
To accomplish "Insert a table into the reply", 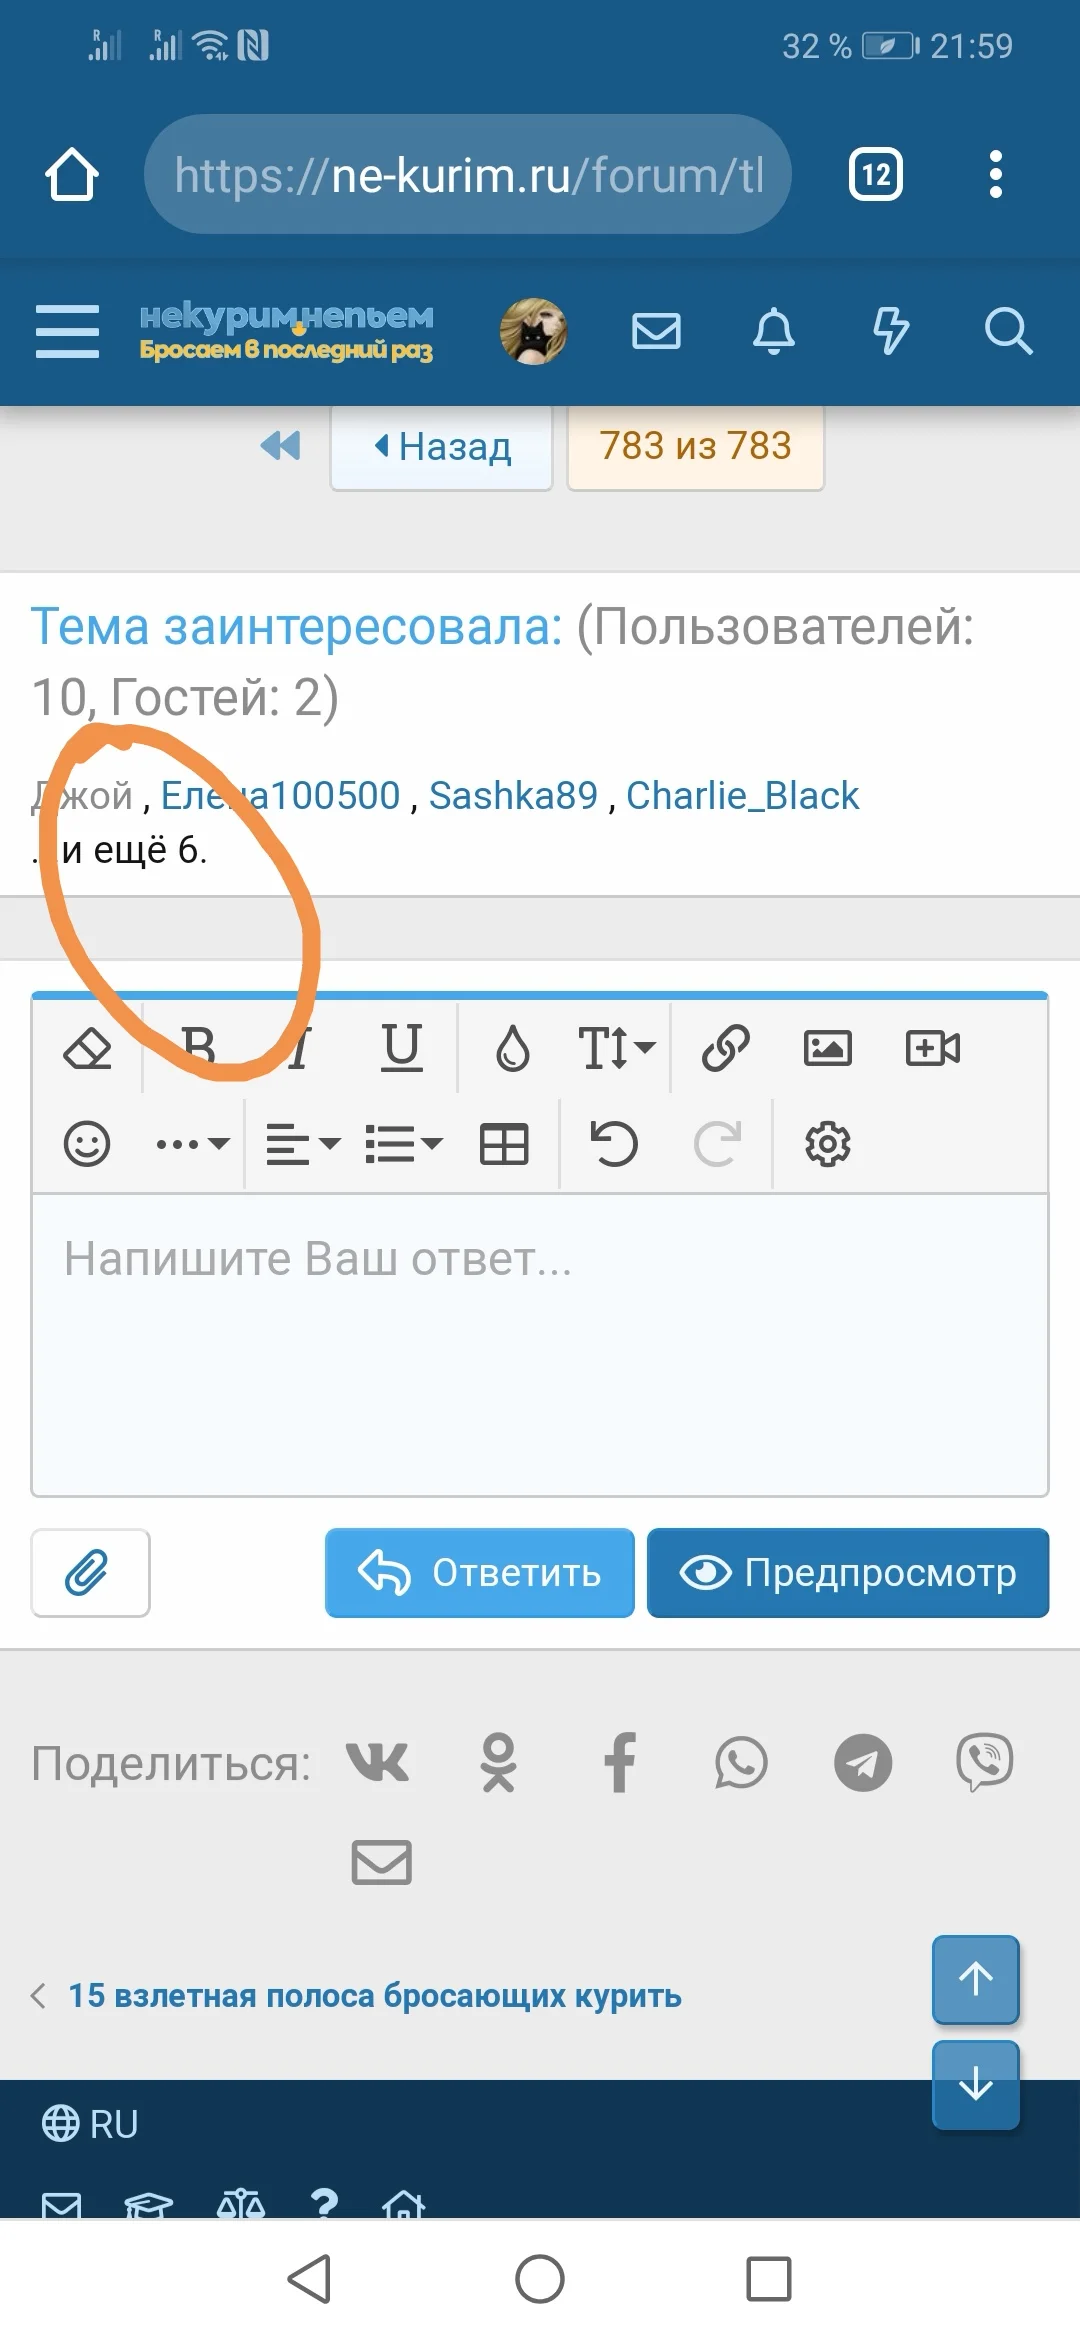I will point(504,1143).
